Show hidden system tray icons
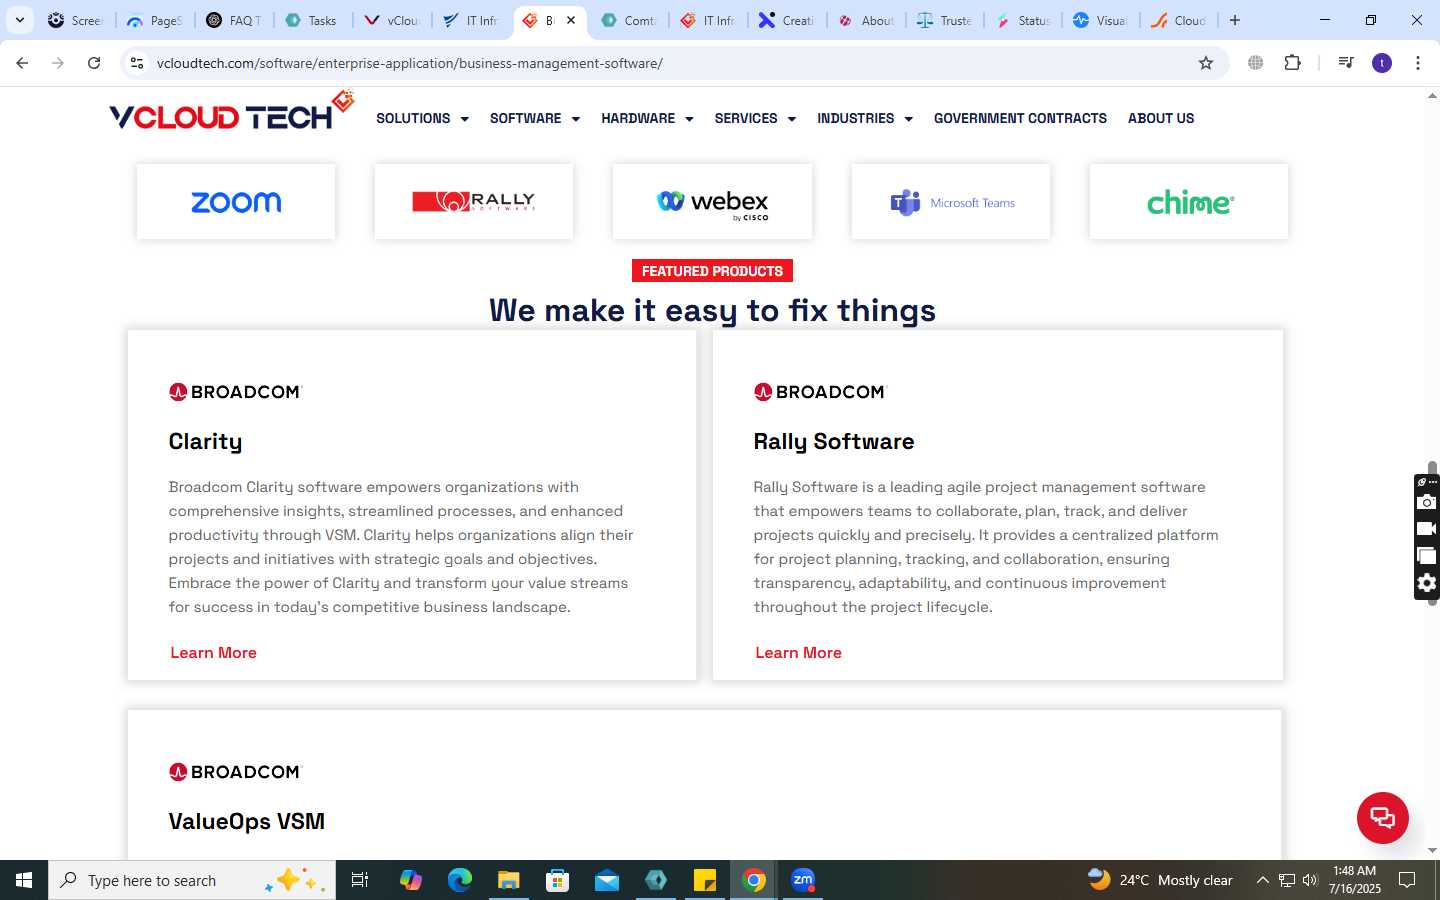This screenshot has width=1440, height=900. [1262, 880]
